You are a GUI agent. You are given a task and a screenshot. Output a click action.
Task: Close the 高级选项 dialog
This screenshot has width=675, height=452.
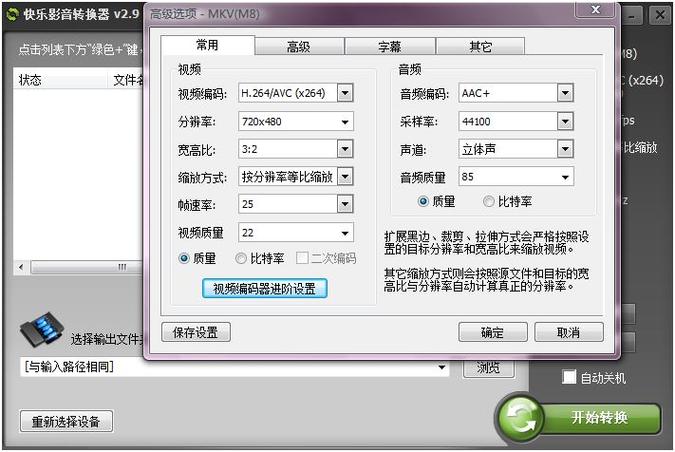click(x=595, y=9)
